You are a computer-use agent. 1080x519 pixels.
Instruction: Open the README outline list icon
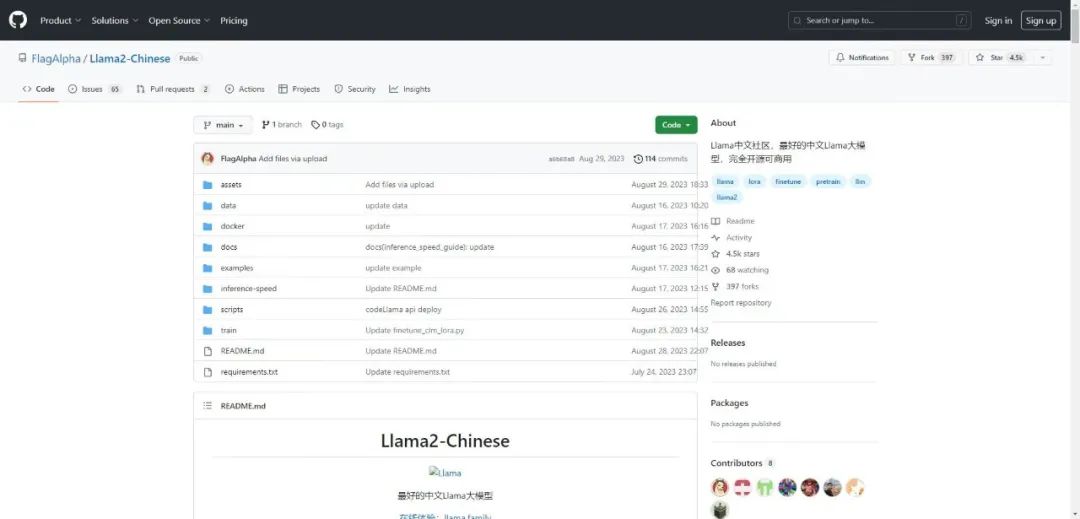coord(207,405)
